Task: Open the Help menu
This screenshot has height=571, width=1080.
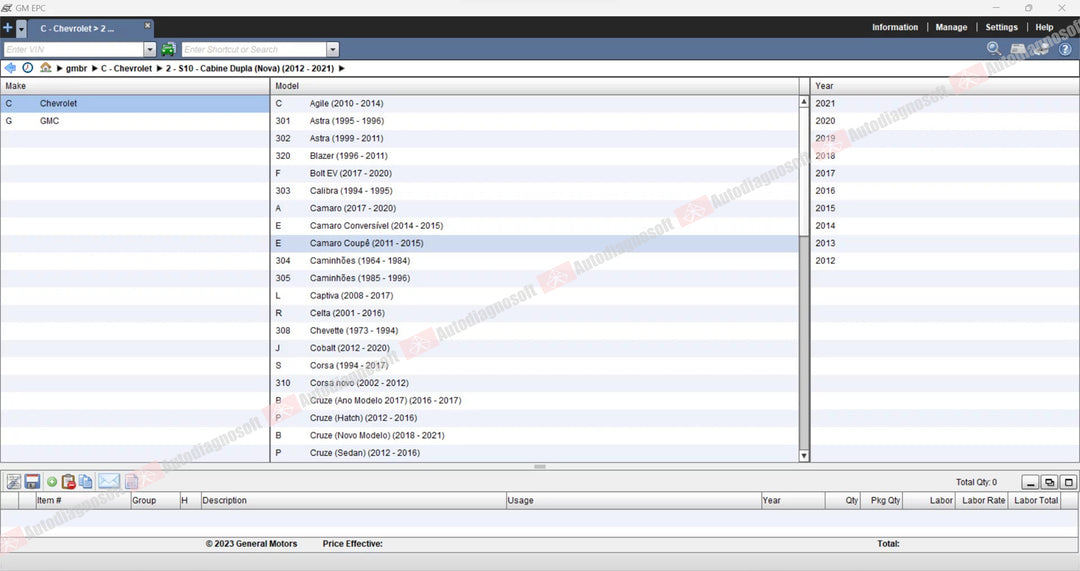Action: point(1044,28)
